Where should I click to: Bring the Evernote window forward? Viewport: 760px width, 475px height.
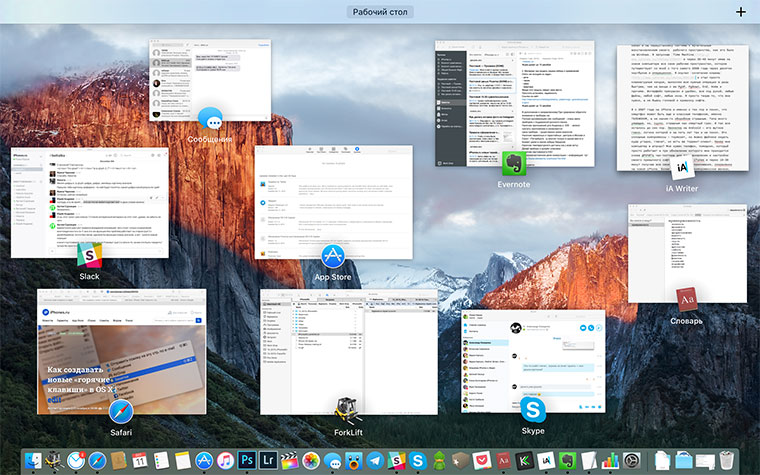click(514, 104)
